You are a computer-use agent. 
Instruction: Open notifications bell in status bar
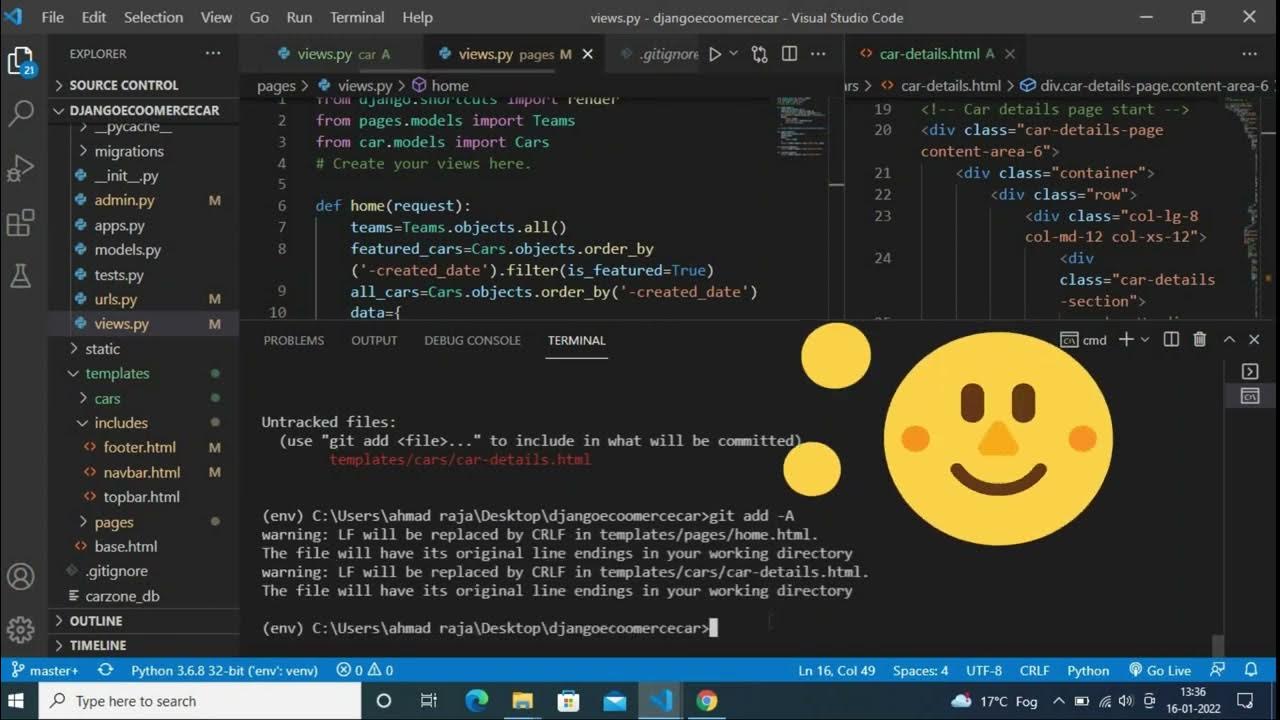click(x=1250, y=670)
